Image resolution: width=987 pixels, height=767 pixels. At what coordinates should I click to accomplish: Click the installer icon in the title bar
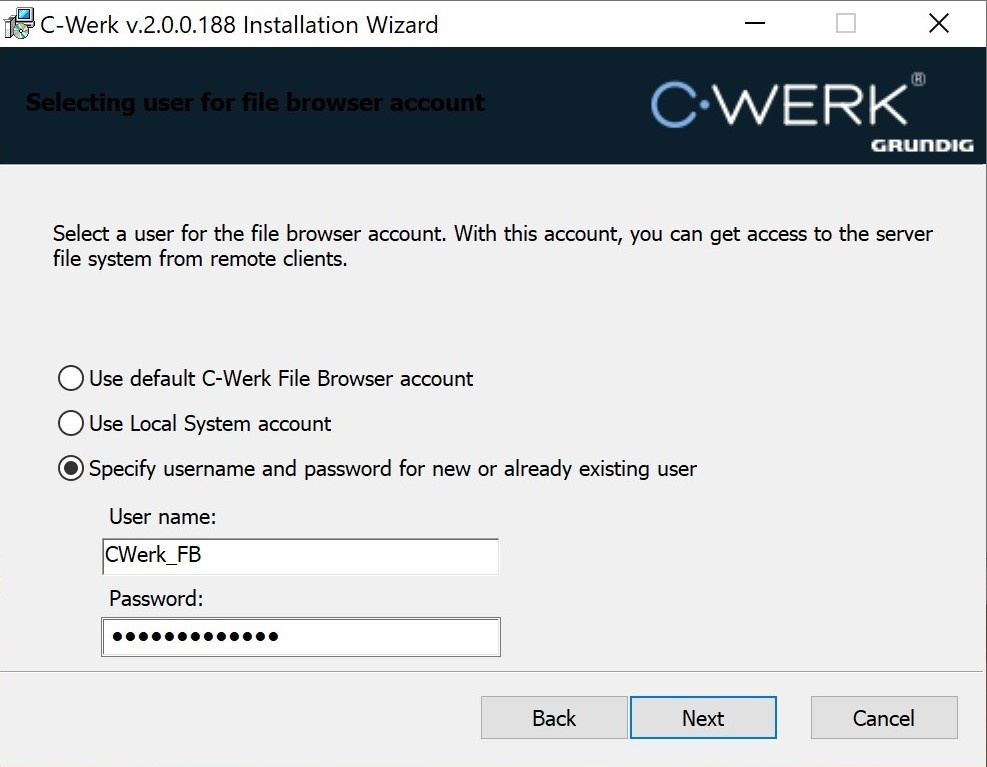coord(19,24)
